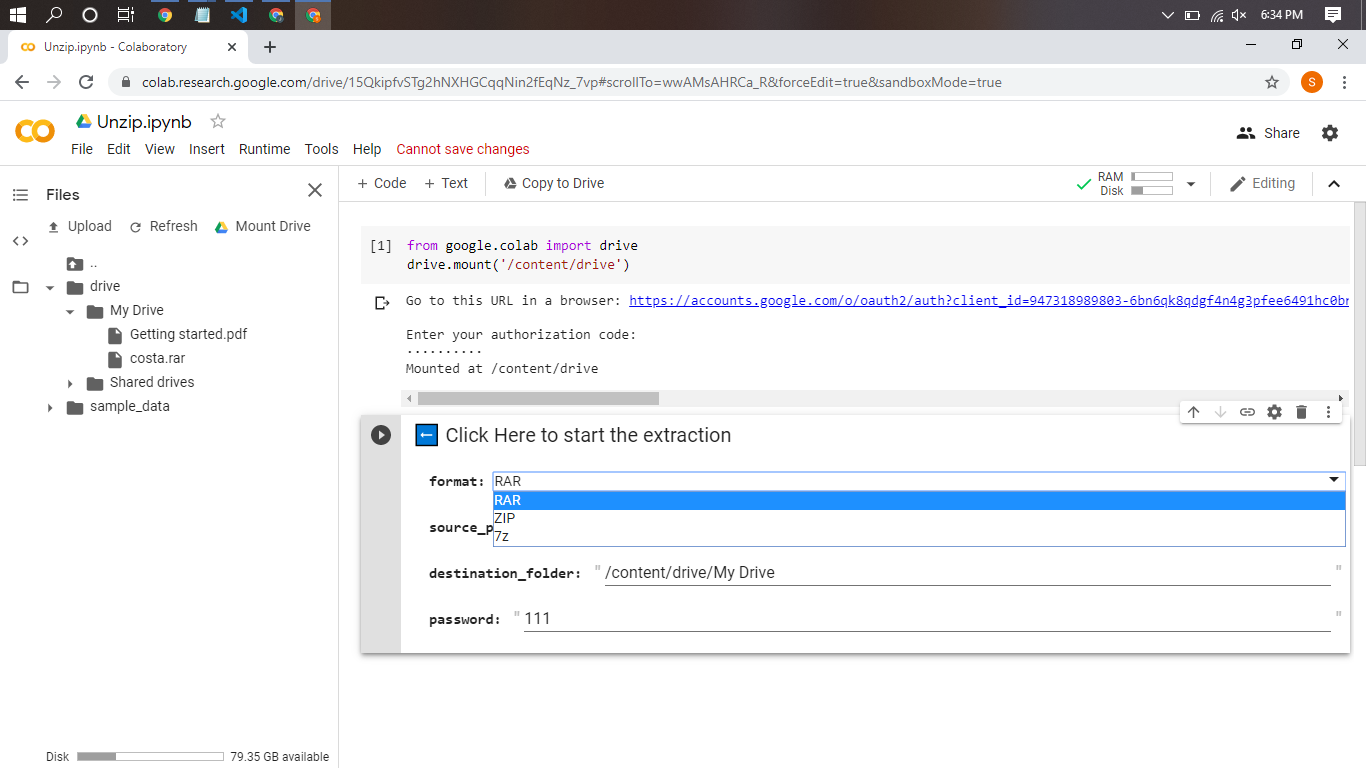Star the Unzip.ipynb notebook
Screen dimensions: 1366x768
tap(218, 122)
